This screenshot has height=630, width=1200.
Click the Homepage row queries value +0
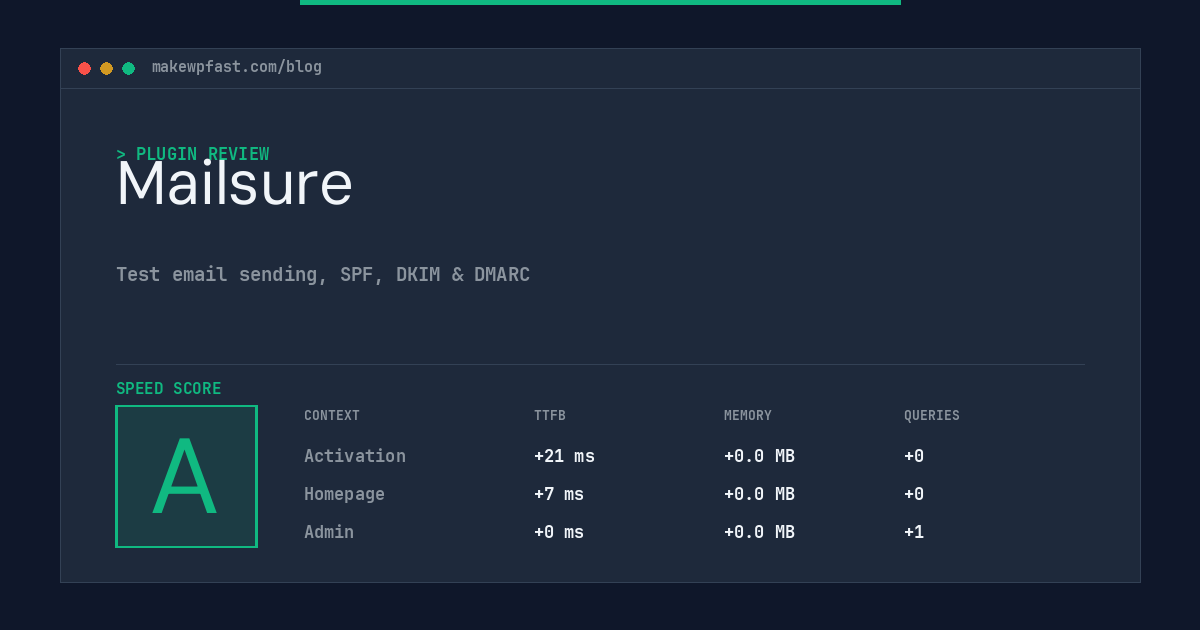tap(914, 494)
